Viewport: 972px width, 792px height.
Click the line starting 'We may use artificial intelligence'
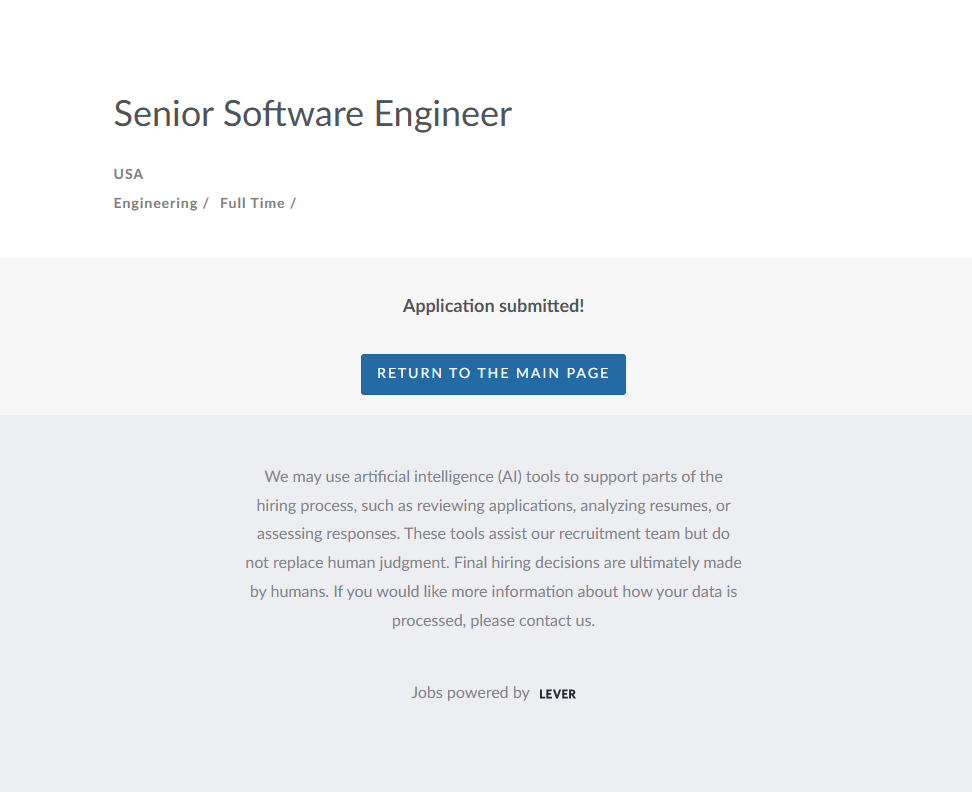click(x=493, y=476)
